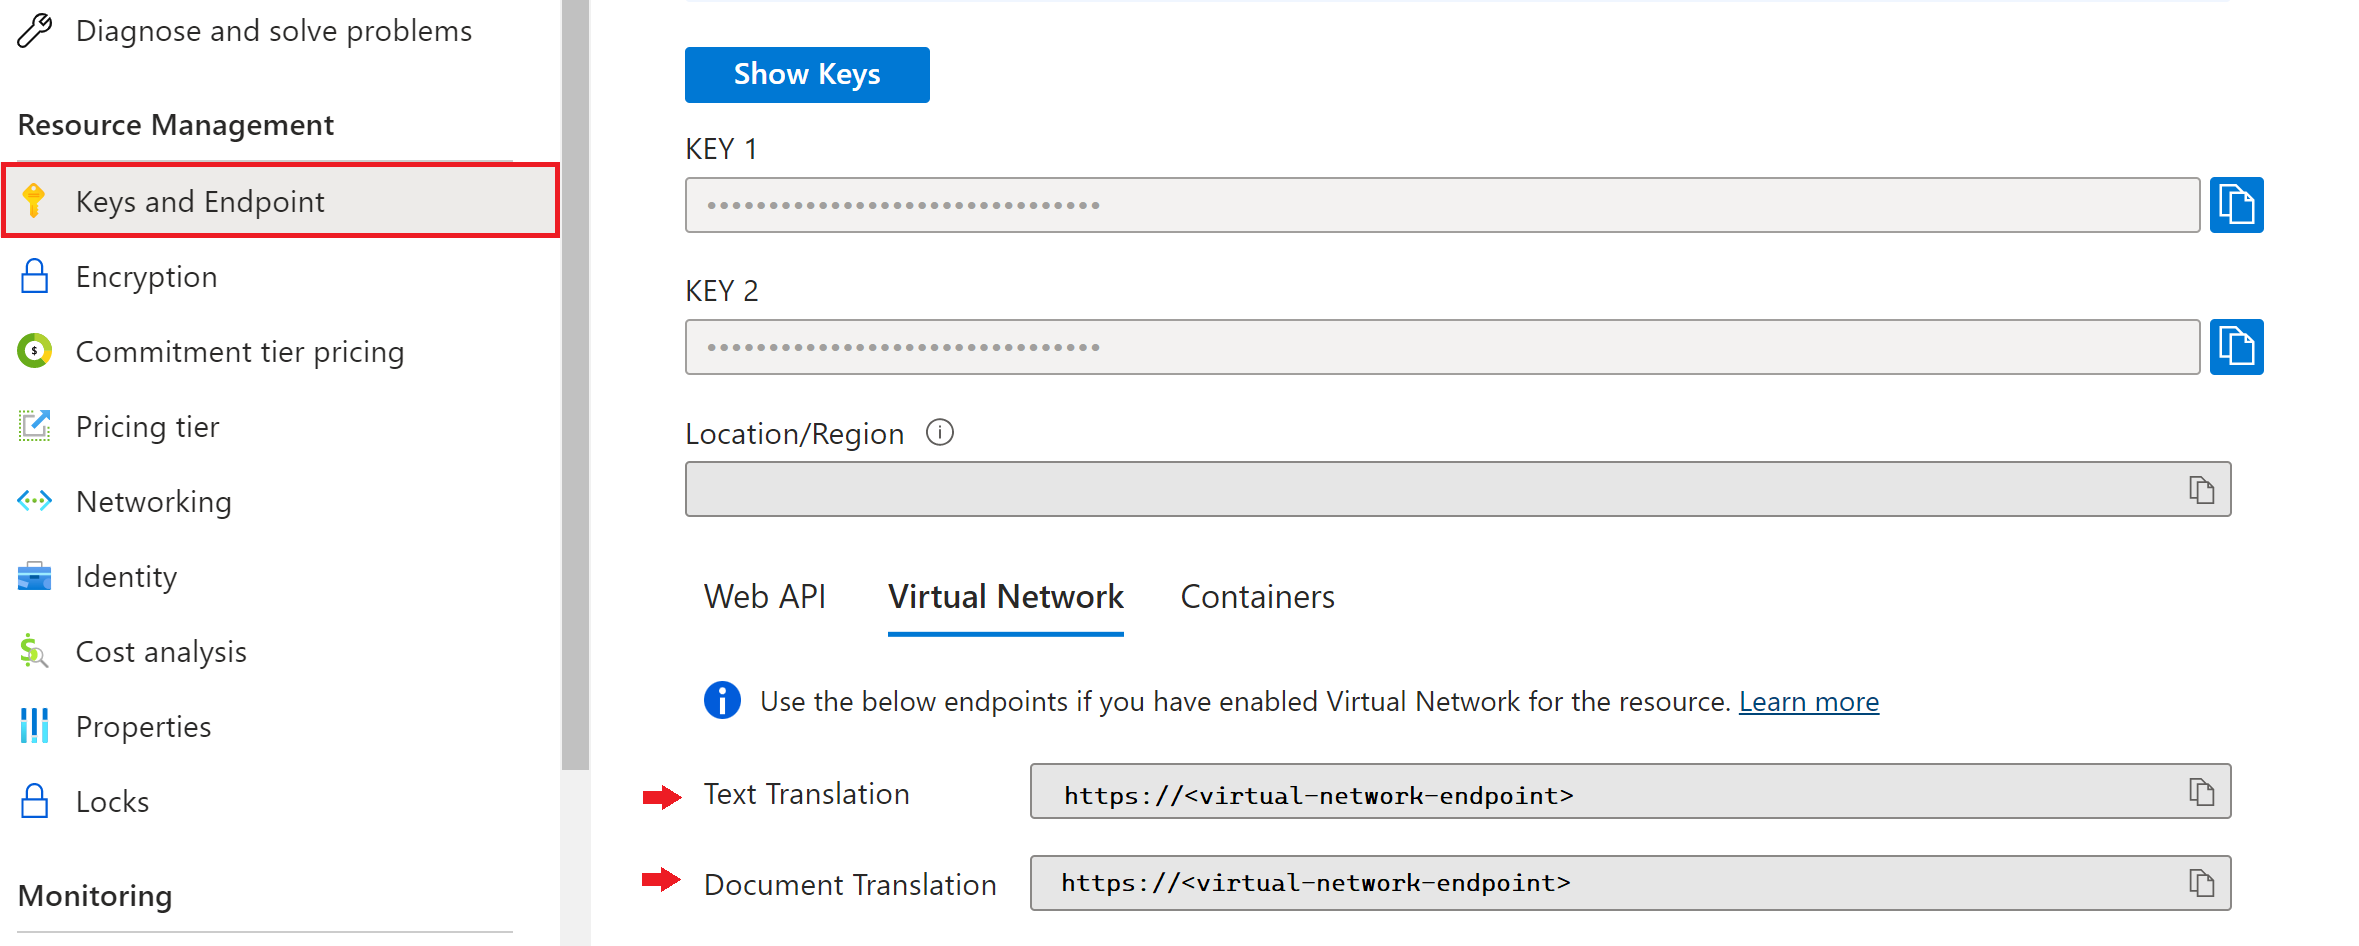Click the Cost analysis icon

[x=33, y=651]
